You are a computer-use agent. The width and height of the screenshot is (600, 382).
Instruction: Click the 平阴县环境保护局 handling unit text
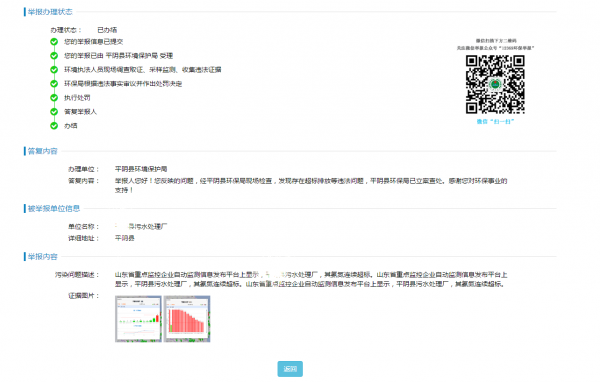point(141,169)
